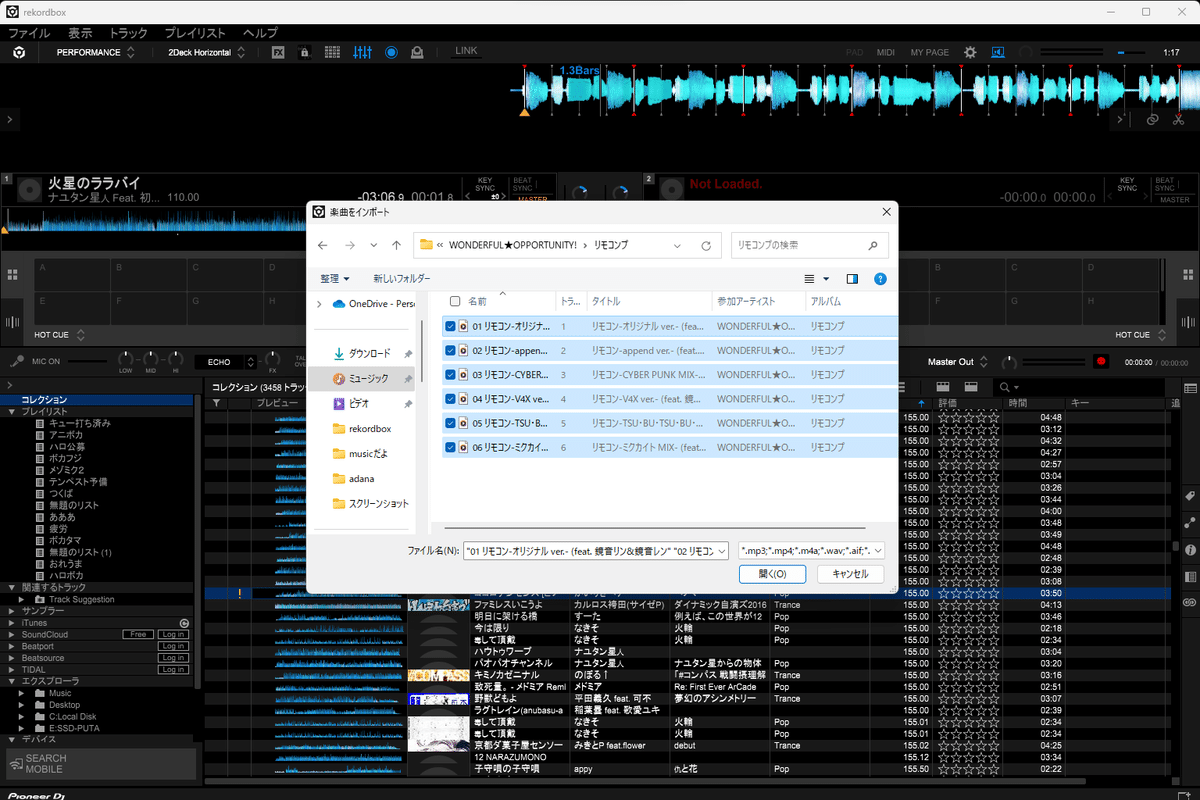Click the Beatport Log in button
This screenshot has width=1200, height=800.
tap(172, 647)
